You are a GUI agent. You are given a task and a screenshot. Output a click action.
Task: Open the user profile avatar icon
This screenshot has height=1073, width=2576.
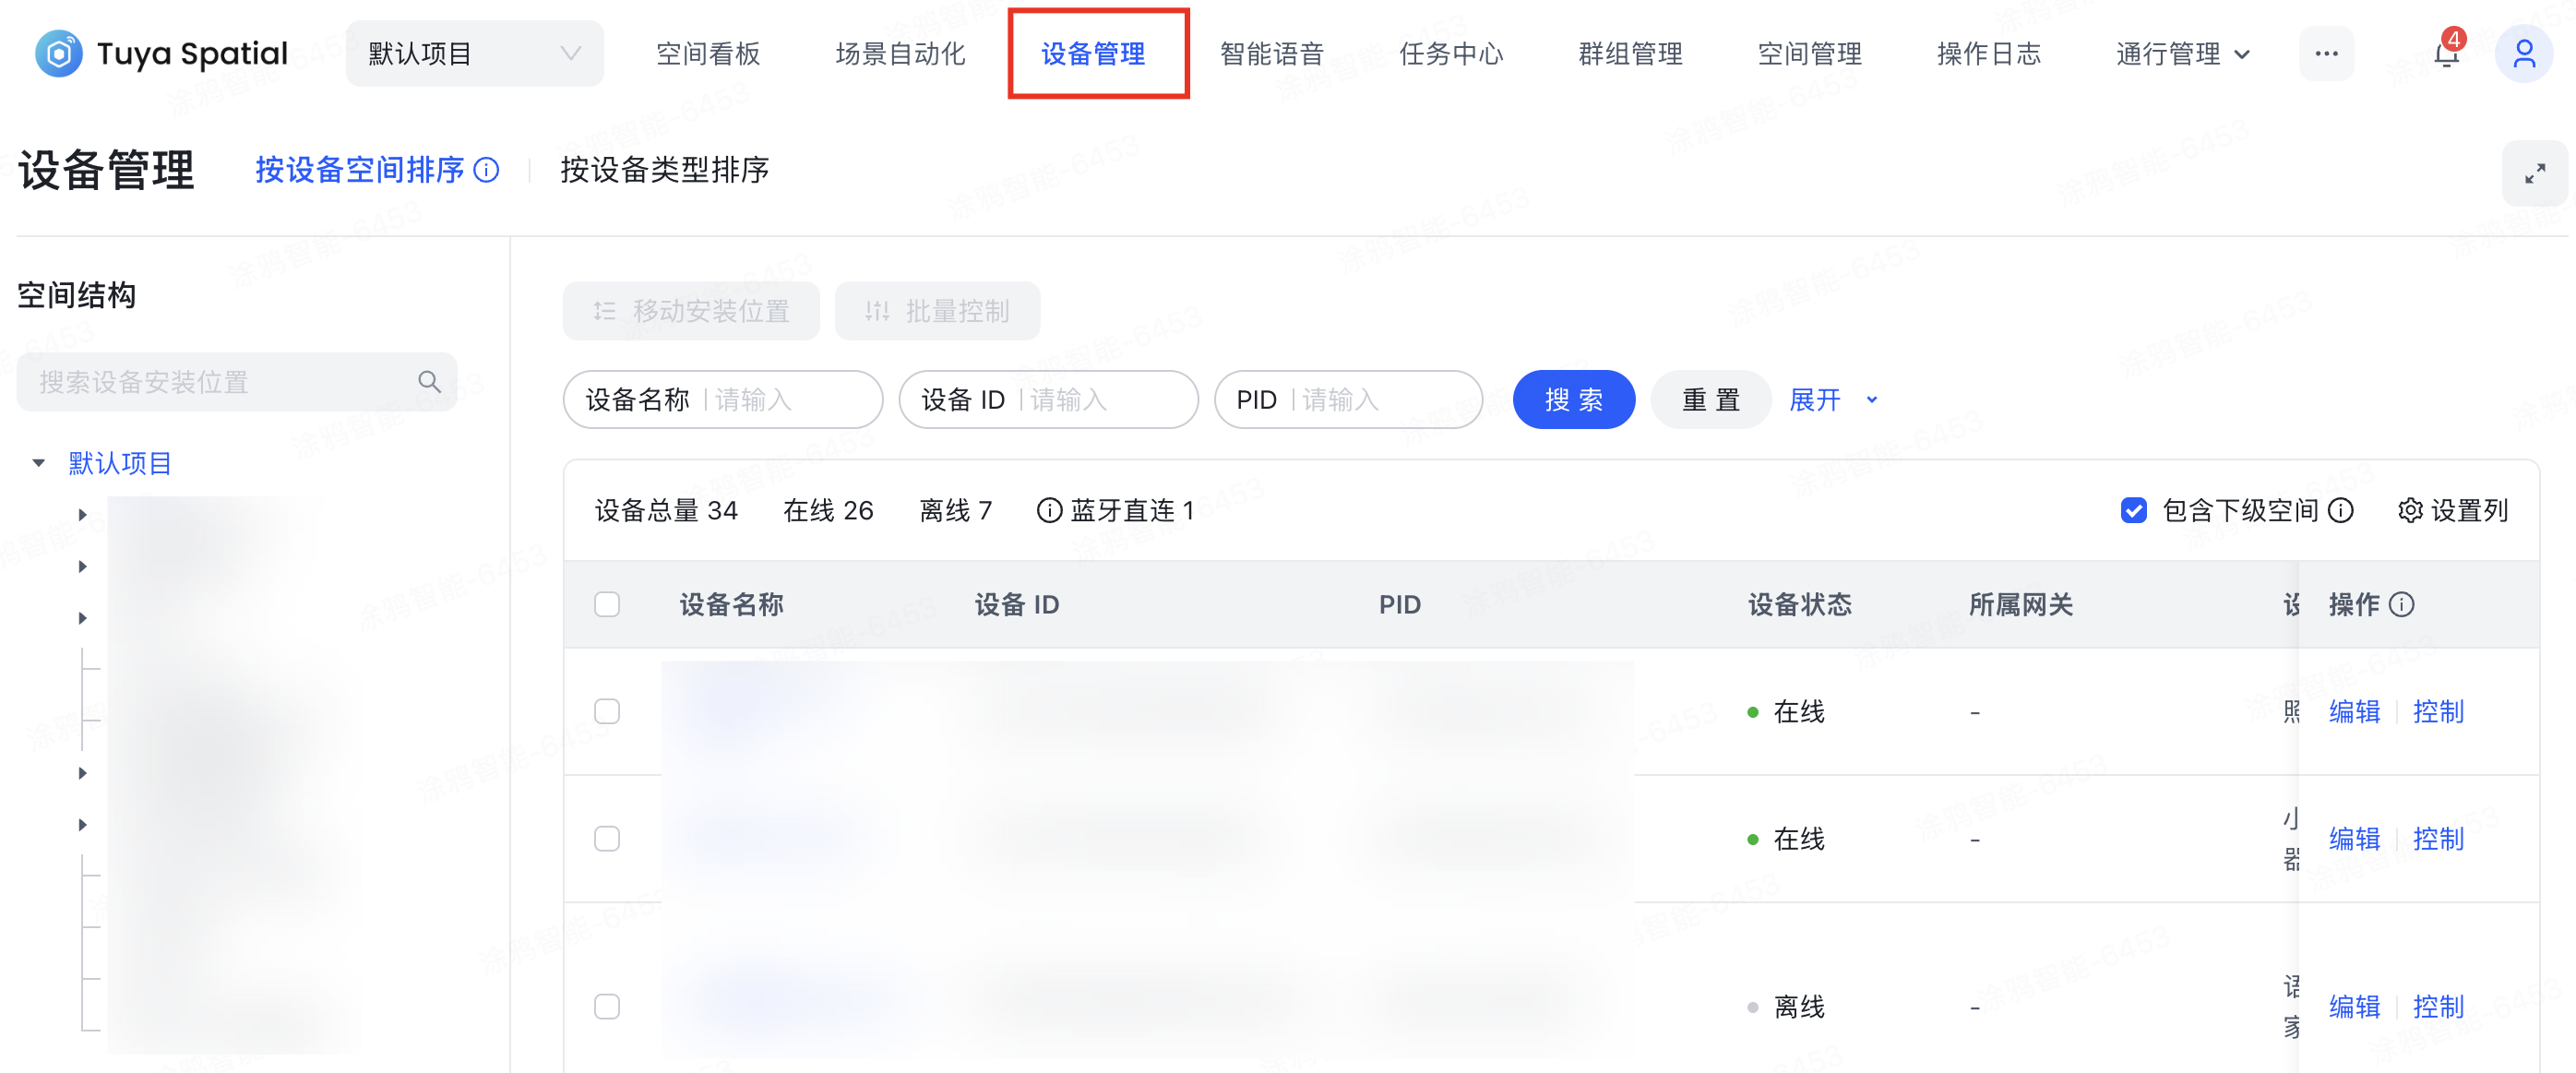2523,54
